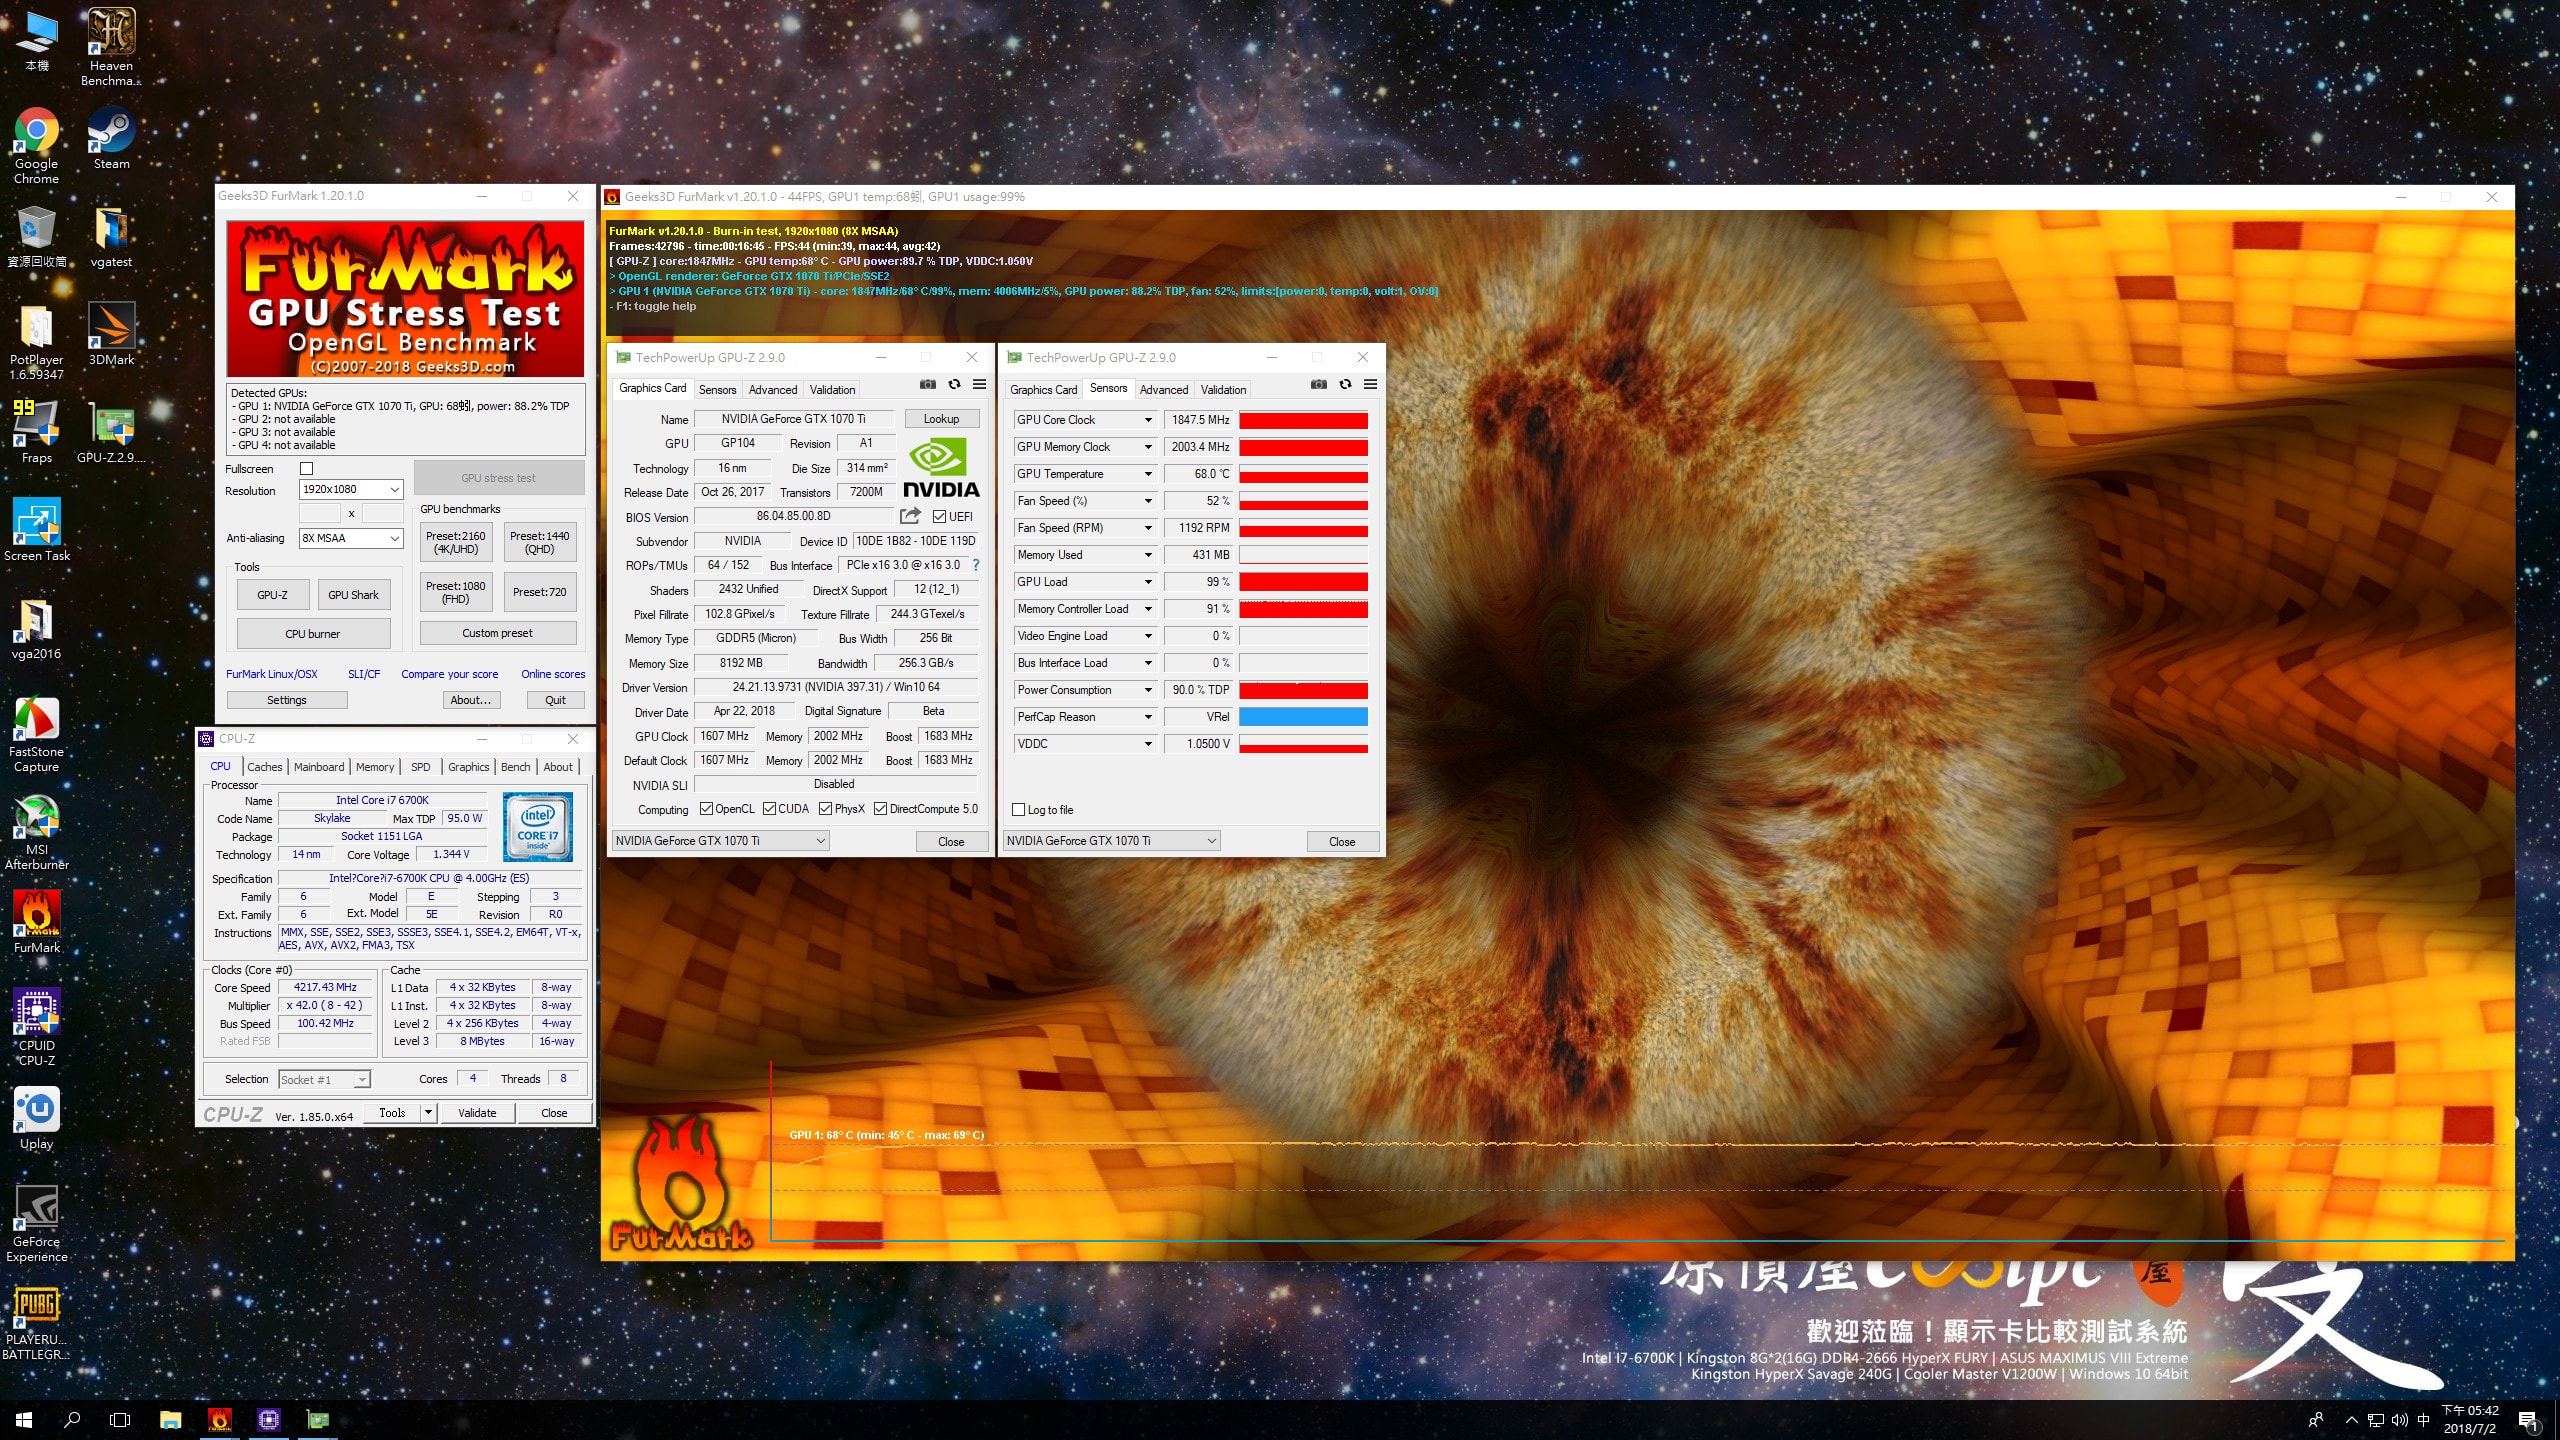
Task: Open Windows Start menu
Action: pyautogui.click(x=24, y=1420)
